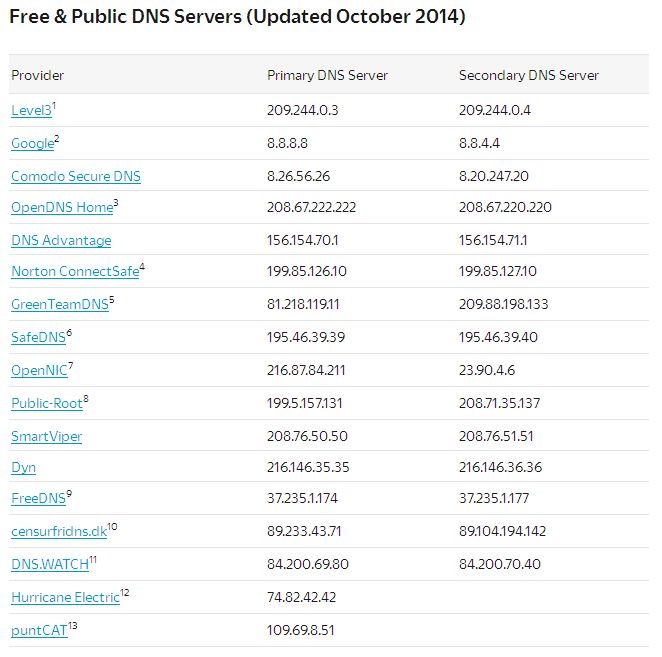Image resolution: width=662 pixels, height=657 pixels.
Task: Select Comodo address 8.26.56.26
Action: point(298,176)
